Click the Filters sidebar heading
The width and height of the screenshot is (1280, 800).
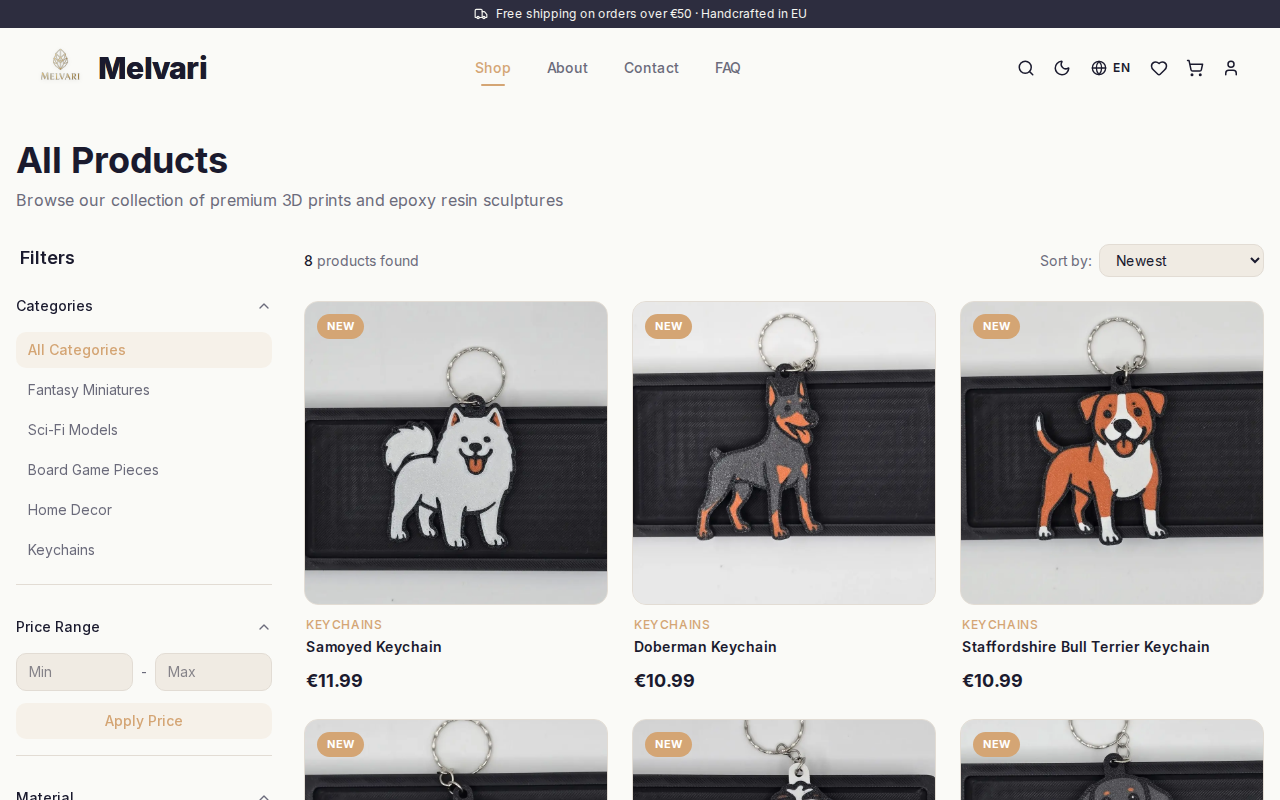(47, 258)
